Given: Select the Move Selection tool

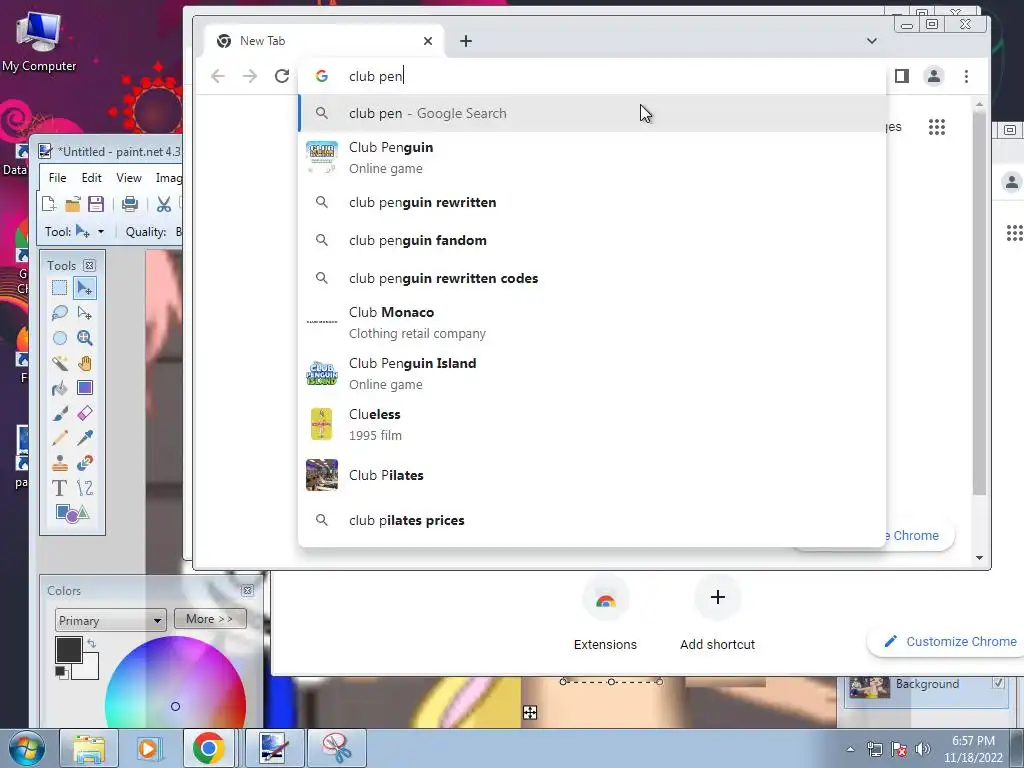Looking at the screenshot, I should tap(85, 313).
